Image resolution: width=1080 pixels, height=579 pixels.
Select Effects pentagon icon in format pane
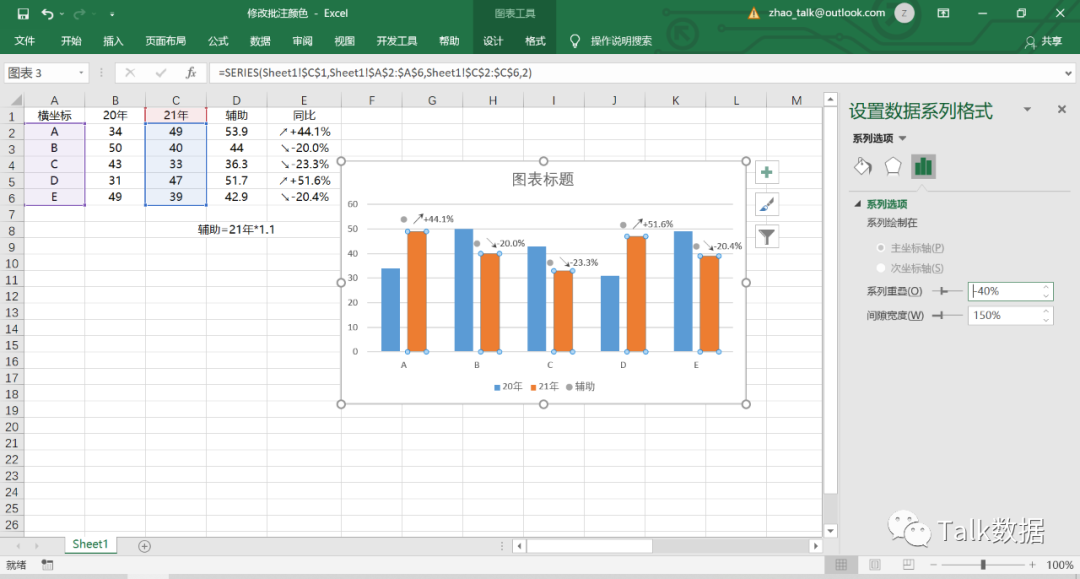893,166
